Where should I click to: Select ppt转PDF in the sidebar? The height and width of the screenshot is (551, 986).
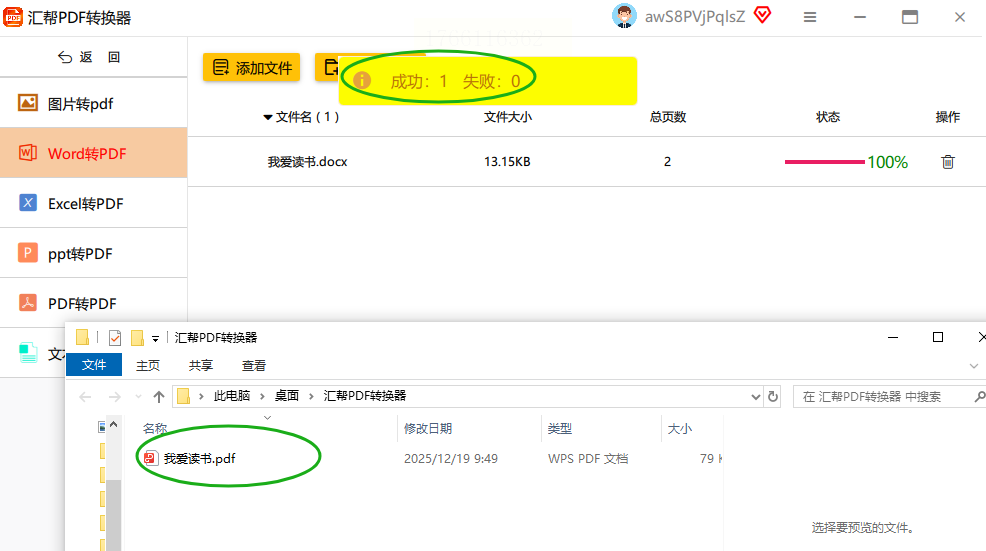coord(94,253)
